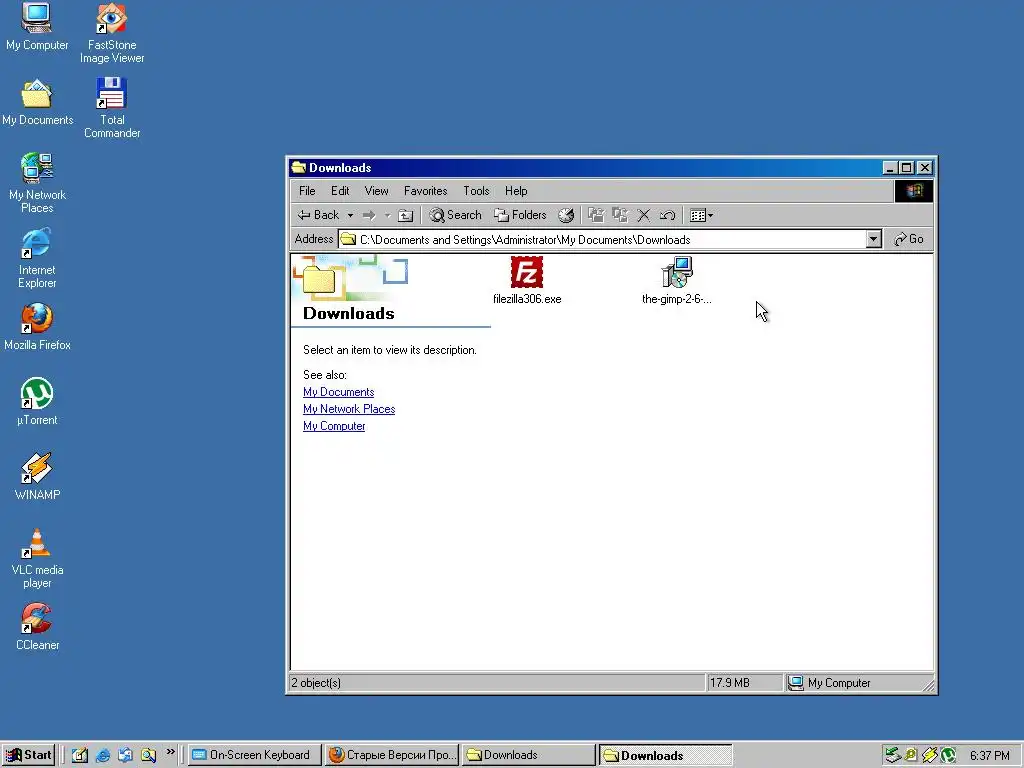
Task: Click the Folders toolbar button
Action: (520, 215)
